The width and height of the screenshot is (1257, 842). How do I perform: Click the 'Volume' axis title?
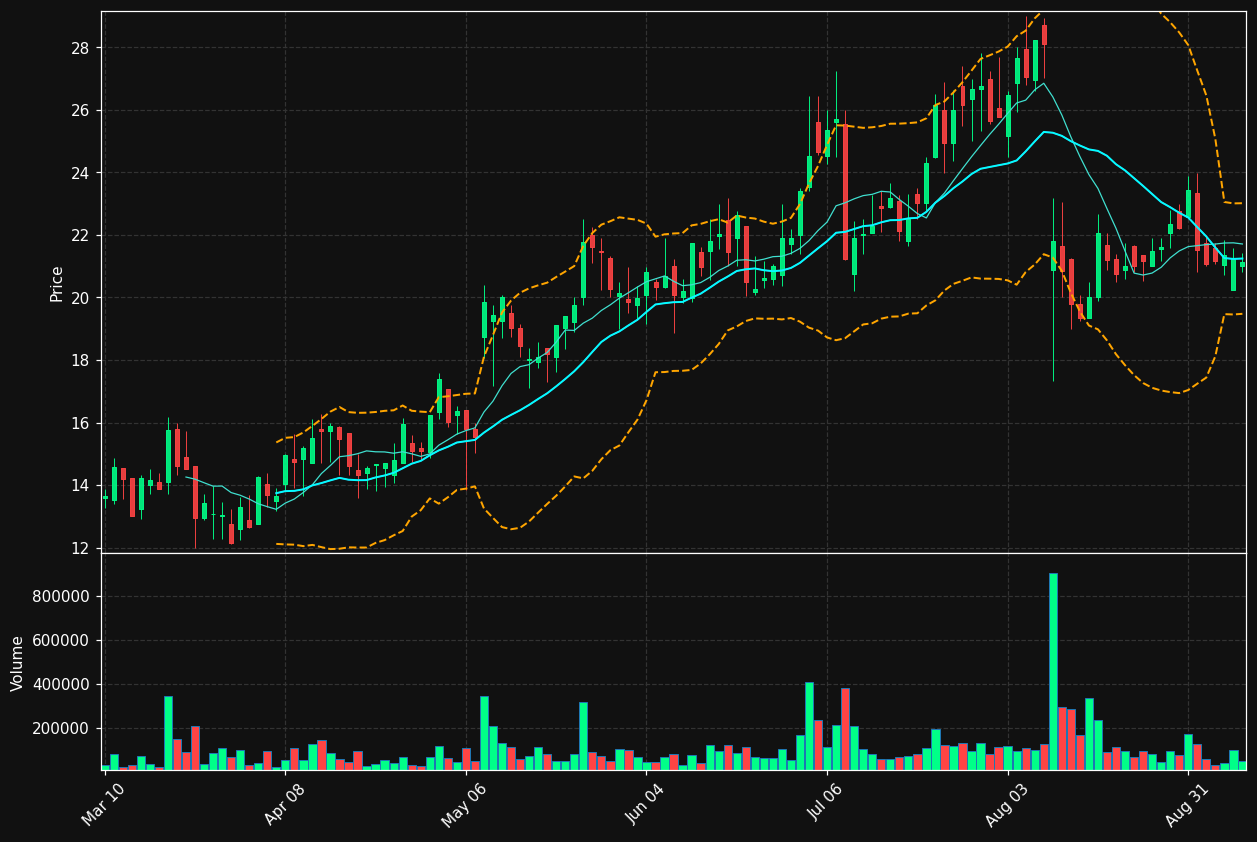18,663
